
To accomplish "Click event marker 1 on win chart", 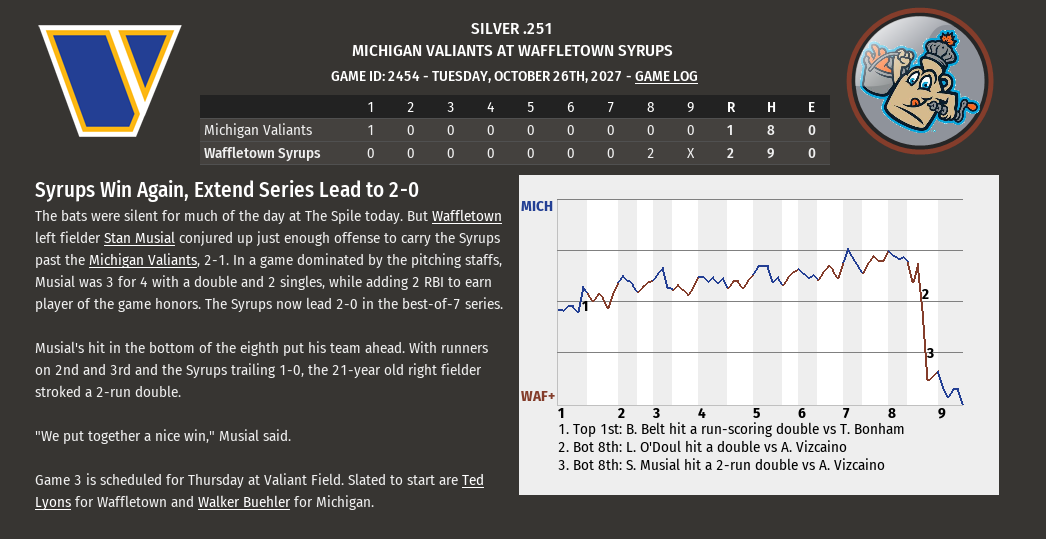I will click(x=585, y=307).
